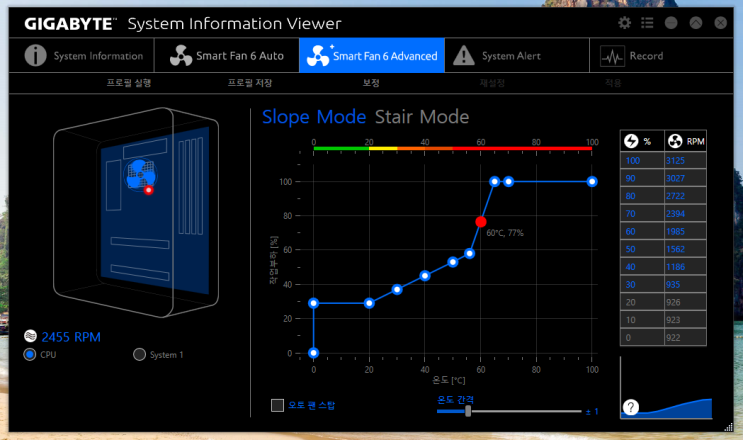The height and width of the screenshot is (440, 743).
Task: Click the 2455 RPM readout
Action: click(71, 337)
